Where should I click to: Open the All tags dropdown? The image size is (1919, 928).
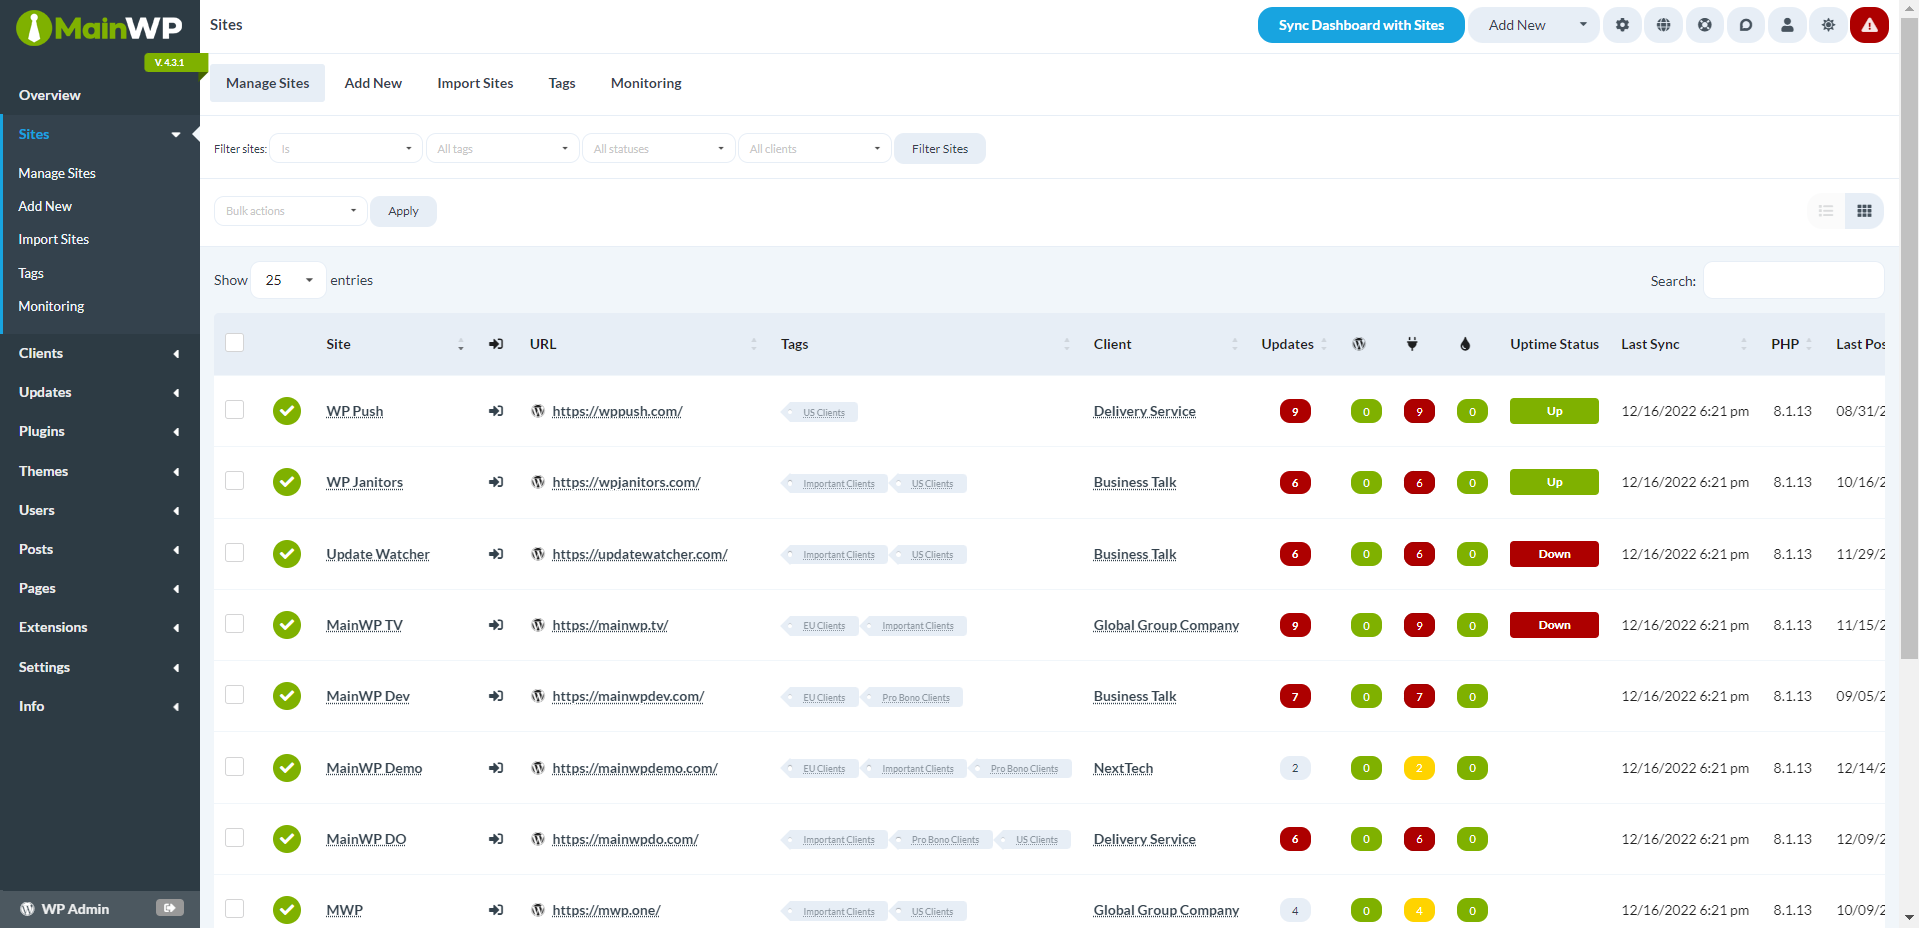502,149
